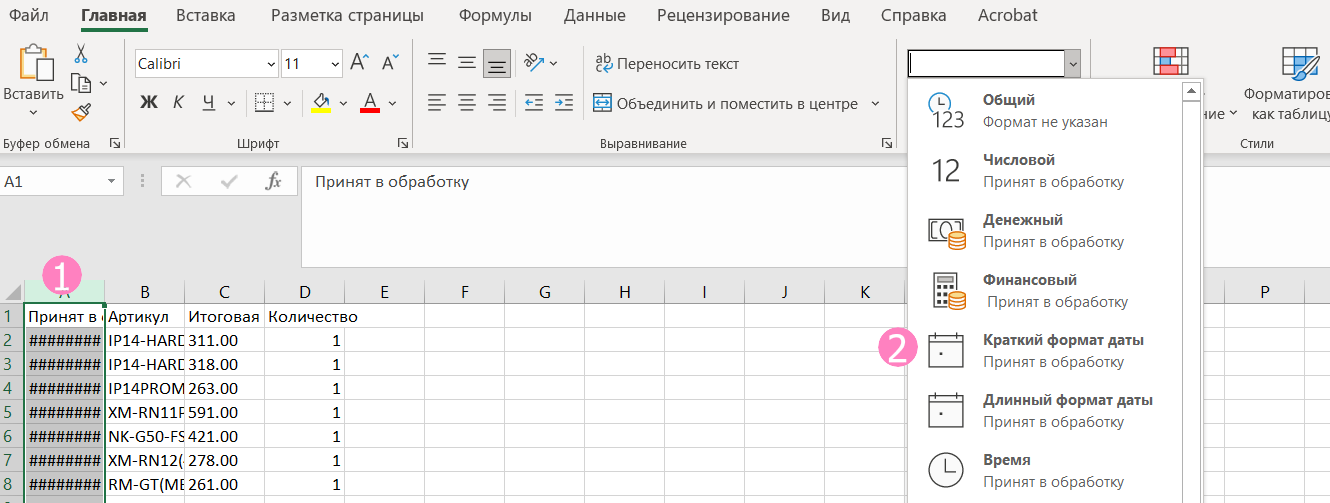The width and height of the screenshot is (1330, 503).
Task: Align text to bottom
Action: (496, 62)
